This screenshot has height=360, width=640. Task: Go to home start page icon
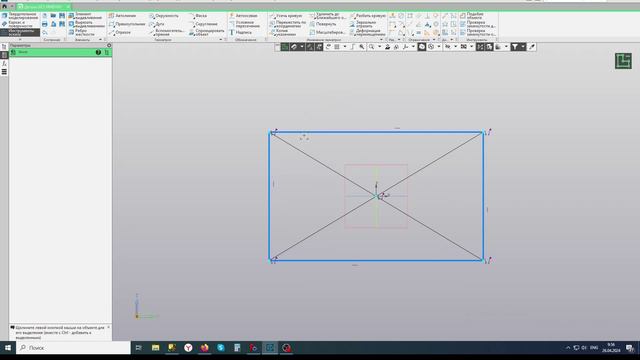4,6
